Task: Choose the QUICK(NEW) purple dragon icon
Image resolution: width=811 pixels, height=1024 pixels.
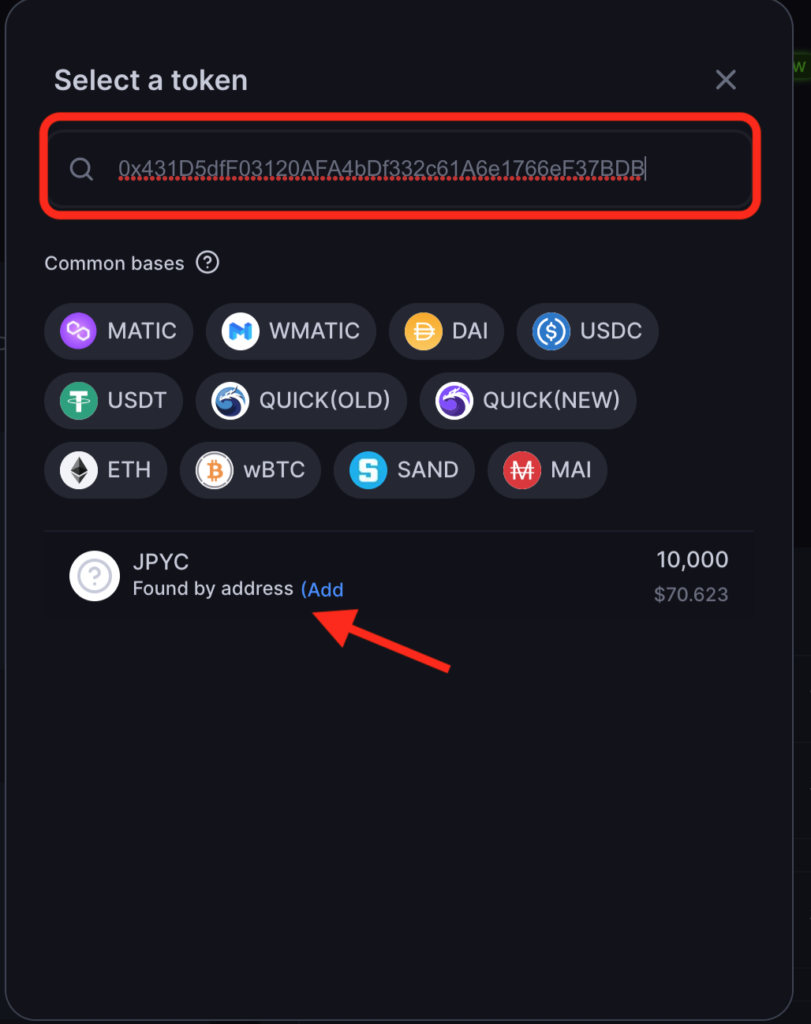Action: coord(454,400)
